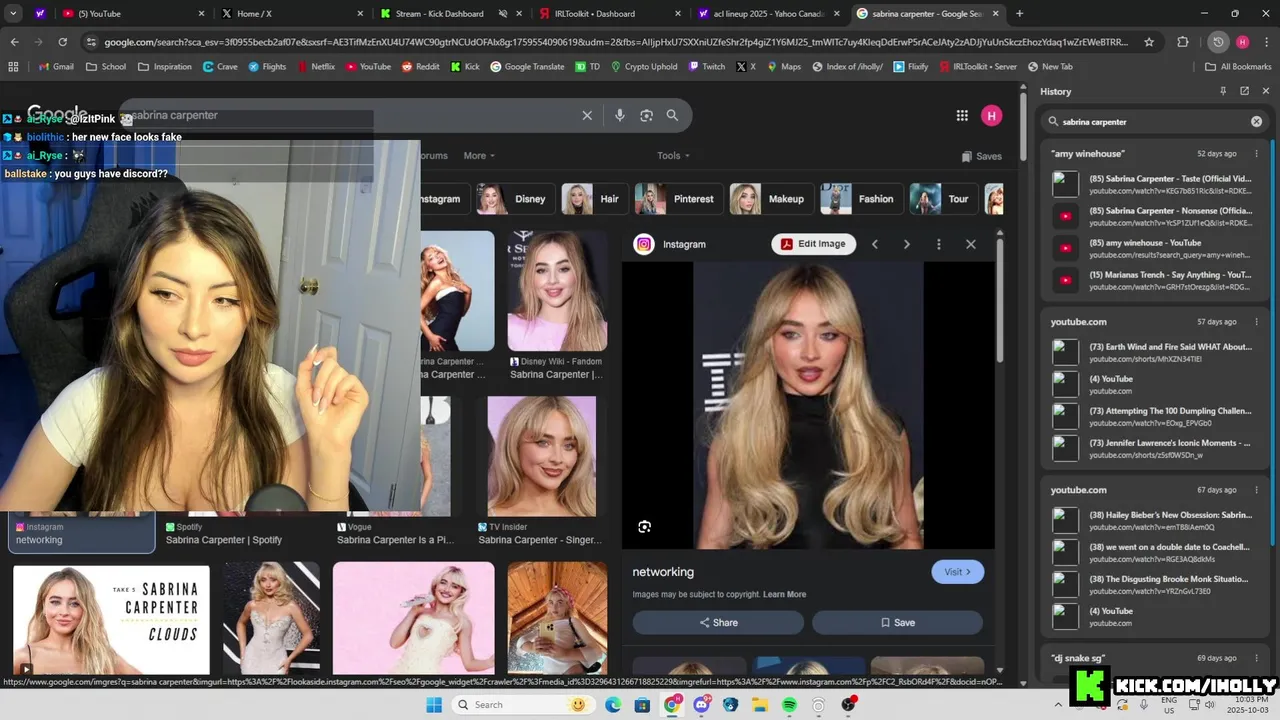Viewport: 1280px width, 720px height.
Task: Open three-dot options in image preview
Action: (938, 244)
